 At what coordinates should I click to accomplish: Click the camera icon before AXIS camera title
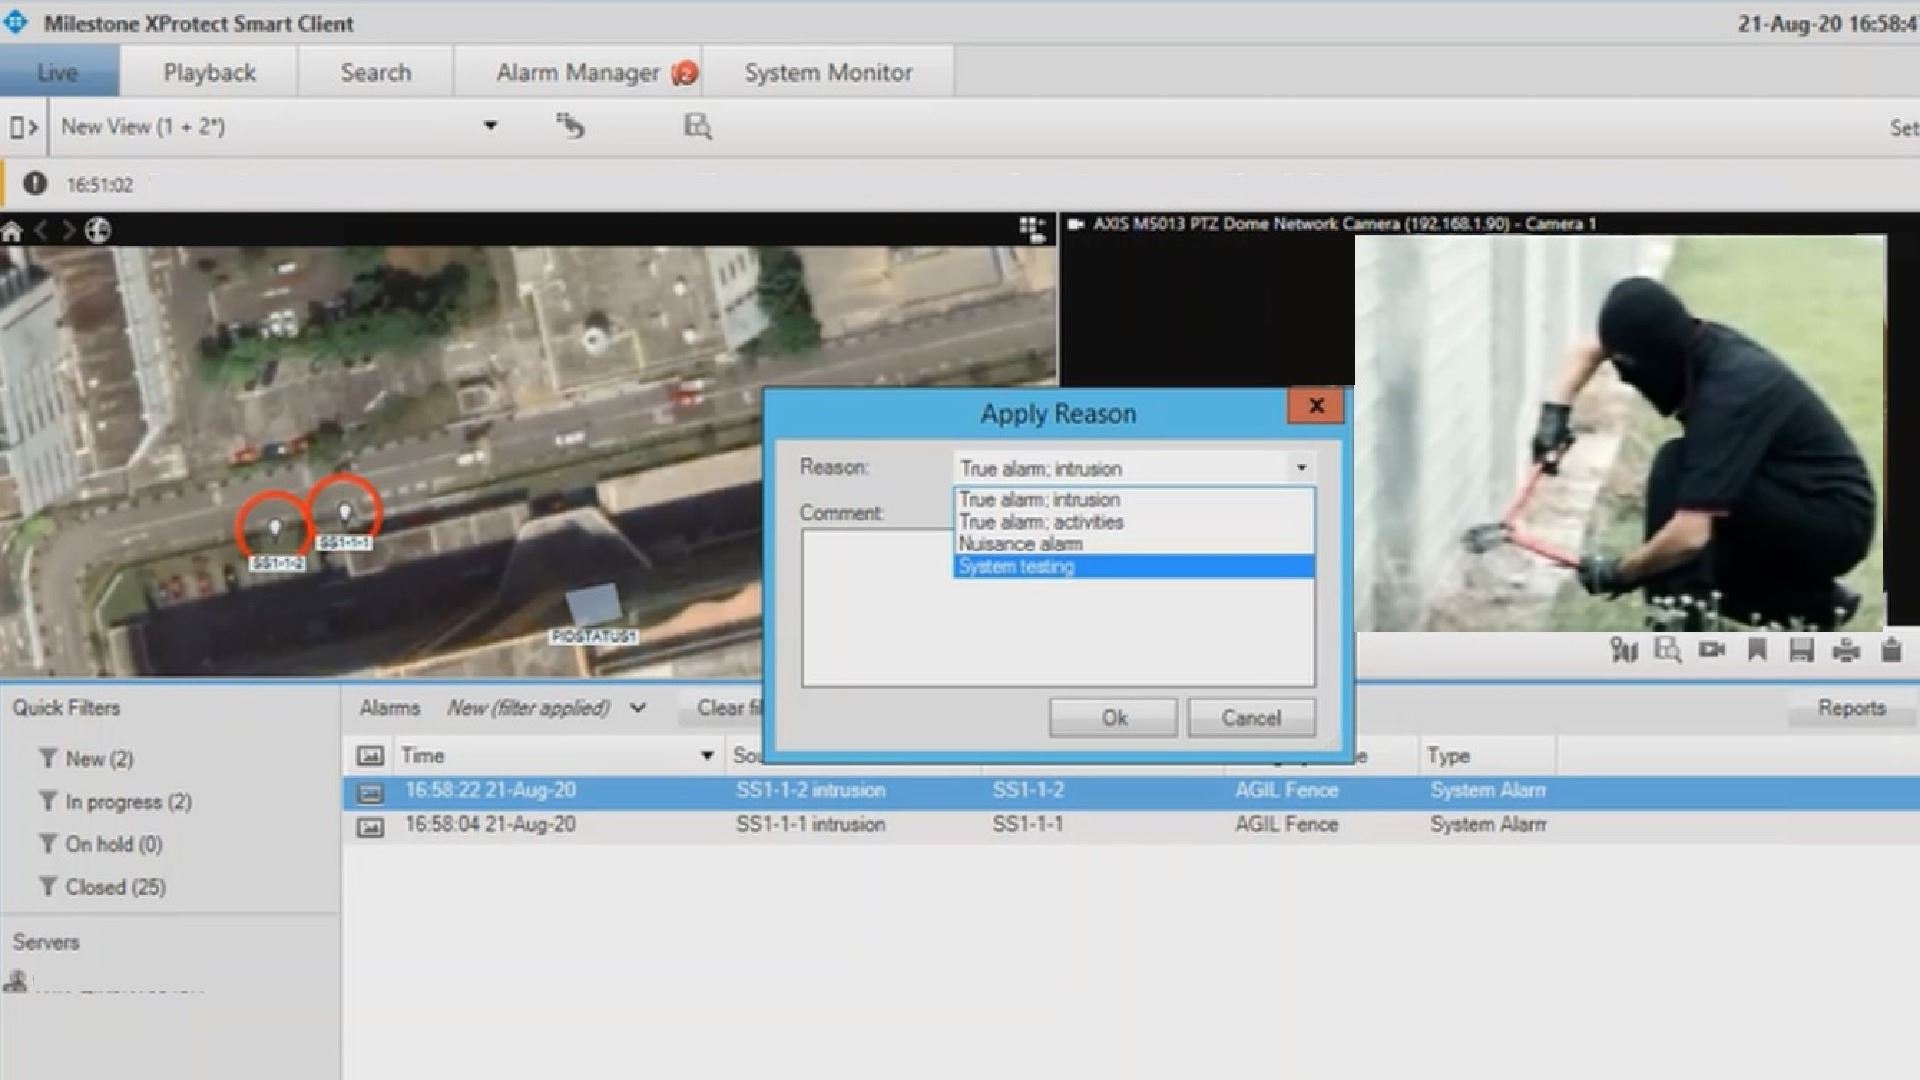1076,224
